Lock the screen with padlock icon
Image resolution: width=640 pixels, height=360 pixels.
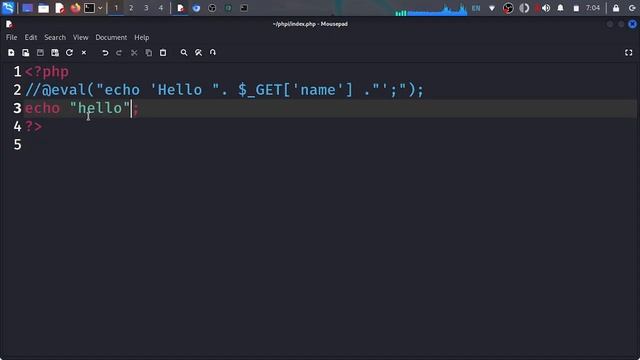point(616,8)
